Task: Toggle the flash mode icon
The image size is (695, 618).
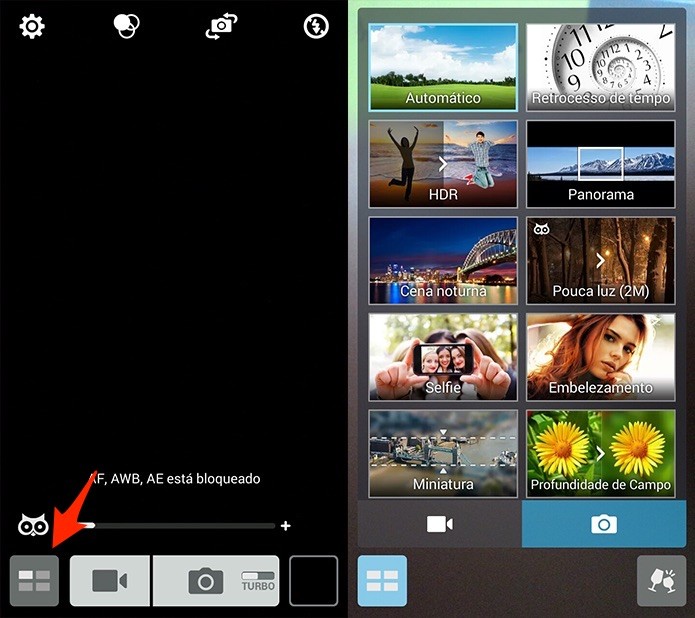Action: tap(316, 26)
